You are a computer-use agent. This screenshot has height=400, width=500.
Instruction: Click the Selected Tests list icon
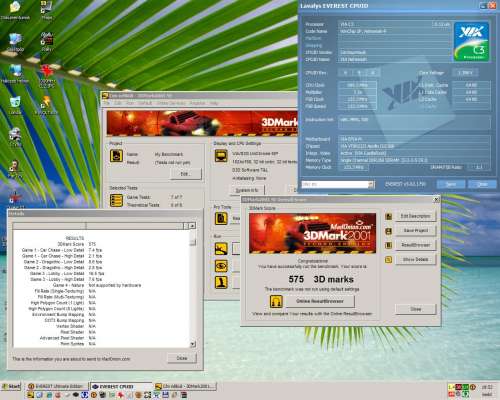(116, 200)
